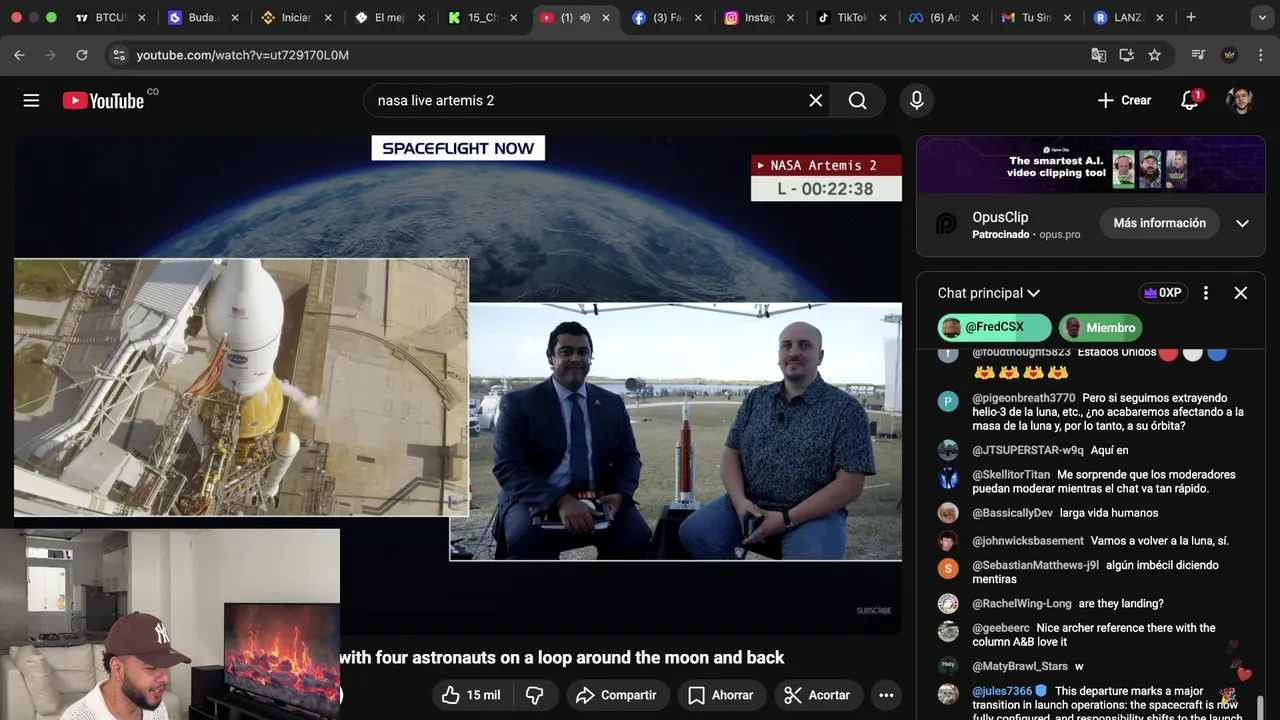Bookmark this page with the star
Image resolution: width=1280 pixels, height=720 pixels.
tap(1154, 55)
